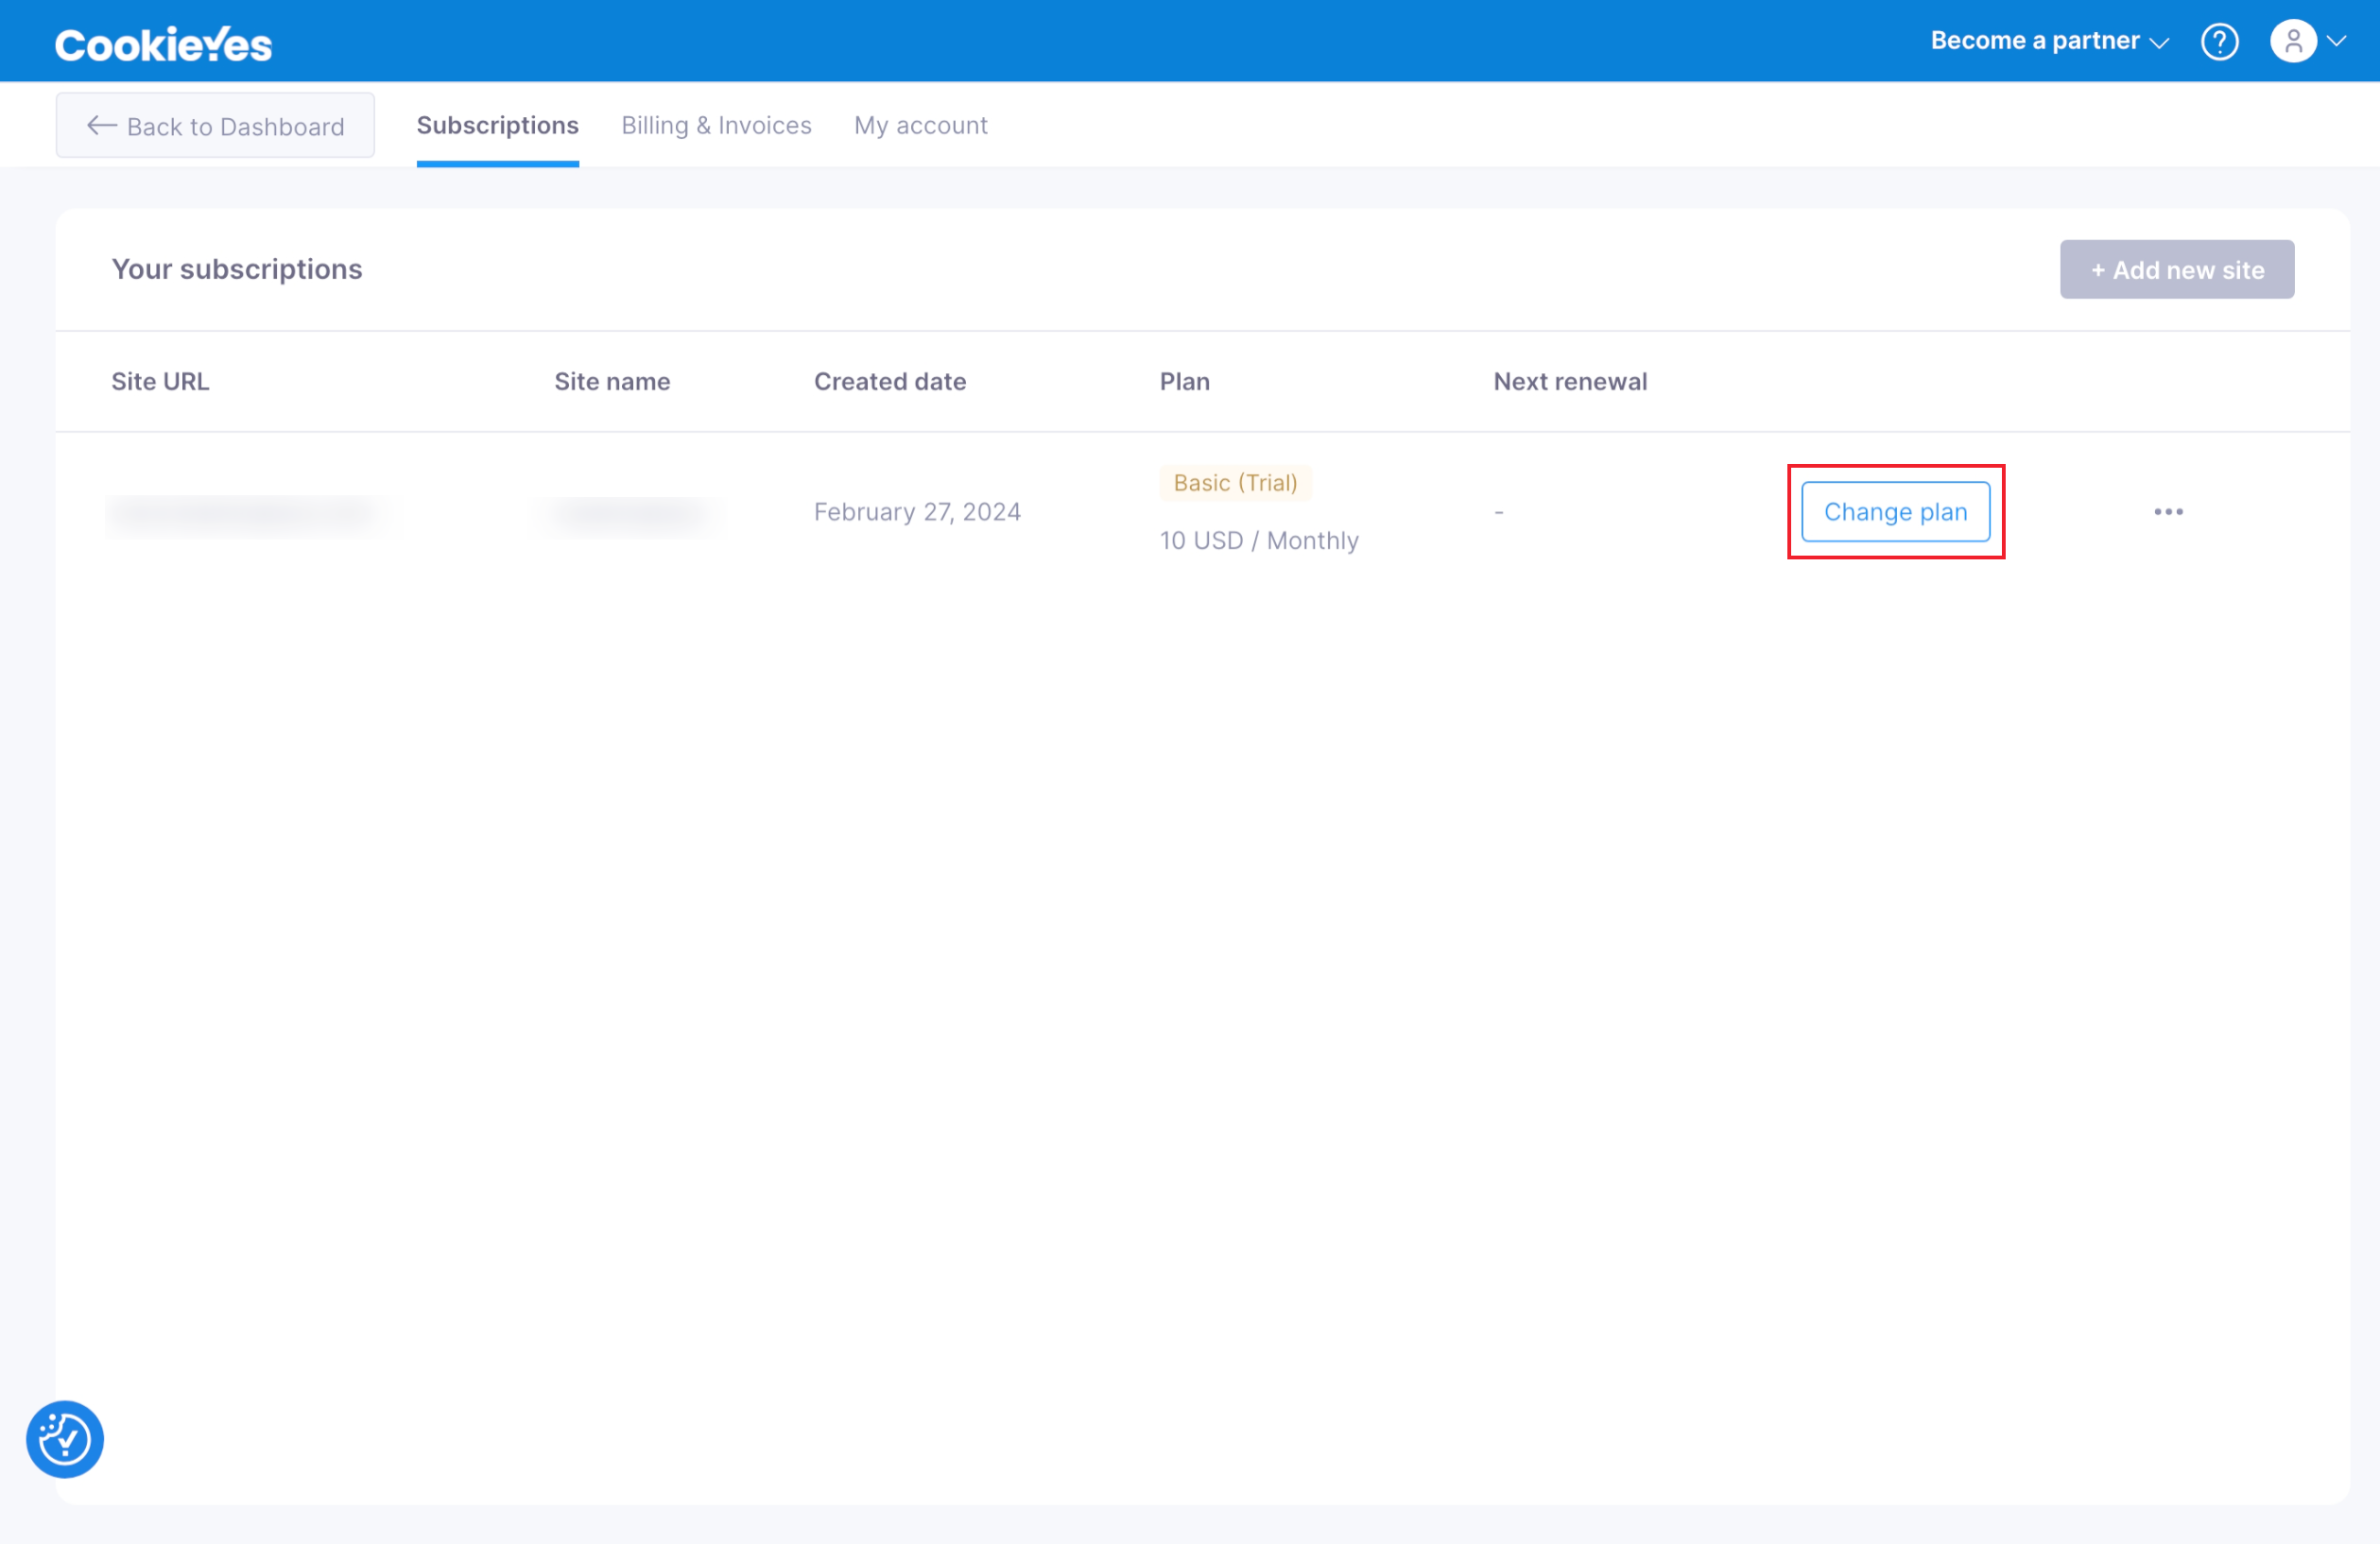Click the Plan column header
This screenshot has height=1544, width=2380.
[x=1184, y=381]
